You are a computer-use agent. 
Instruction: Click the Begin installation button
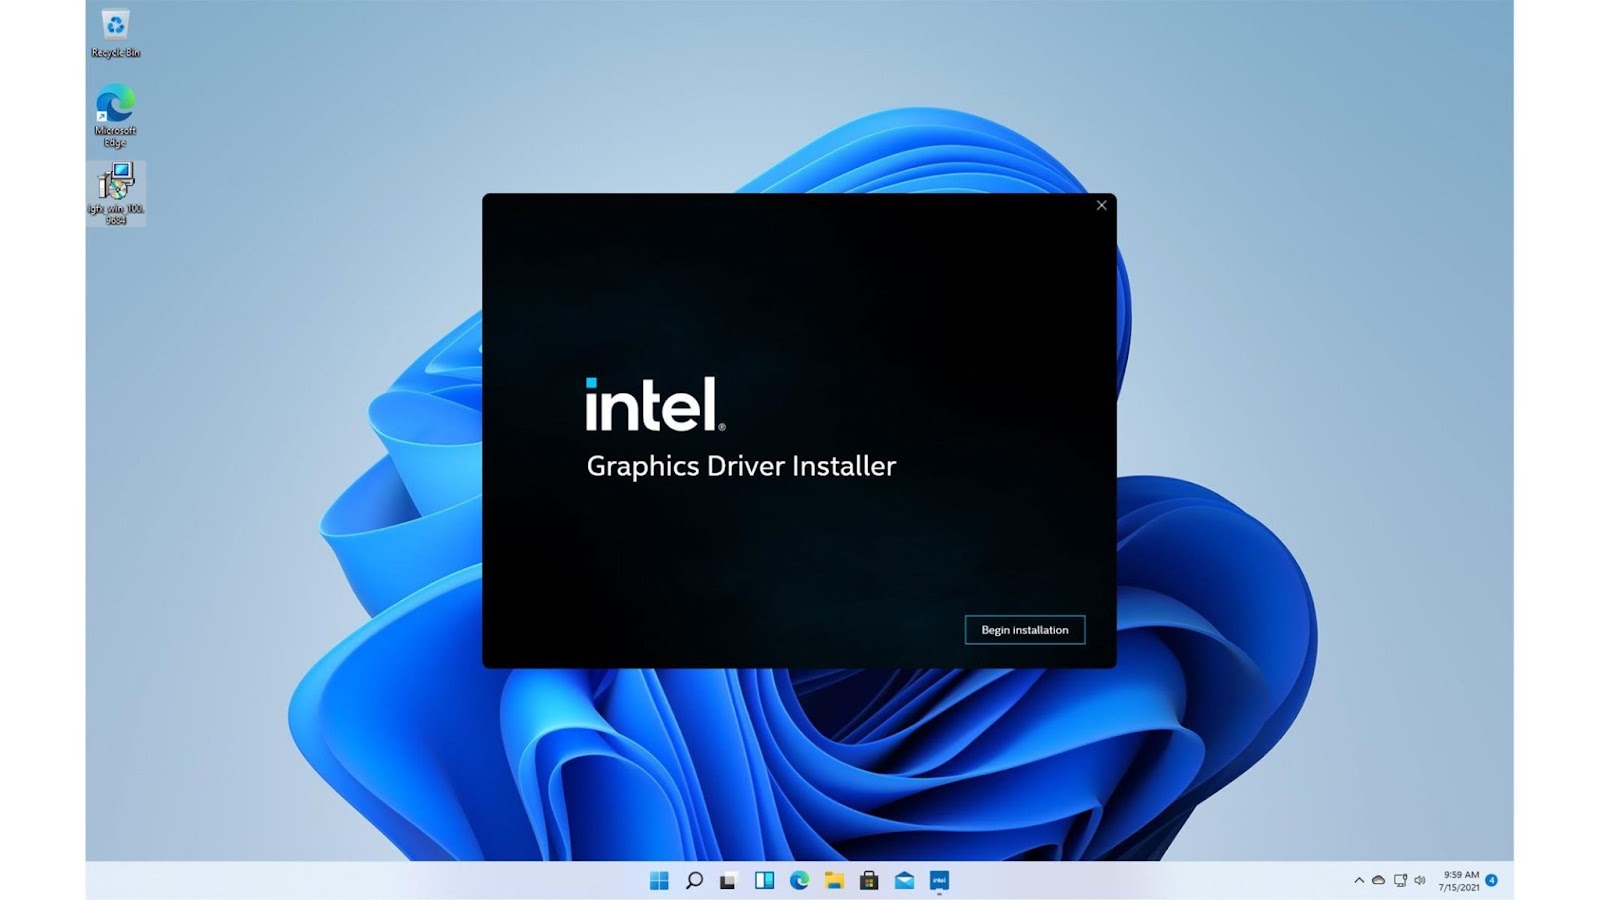(x=1024, y=630)
